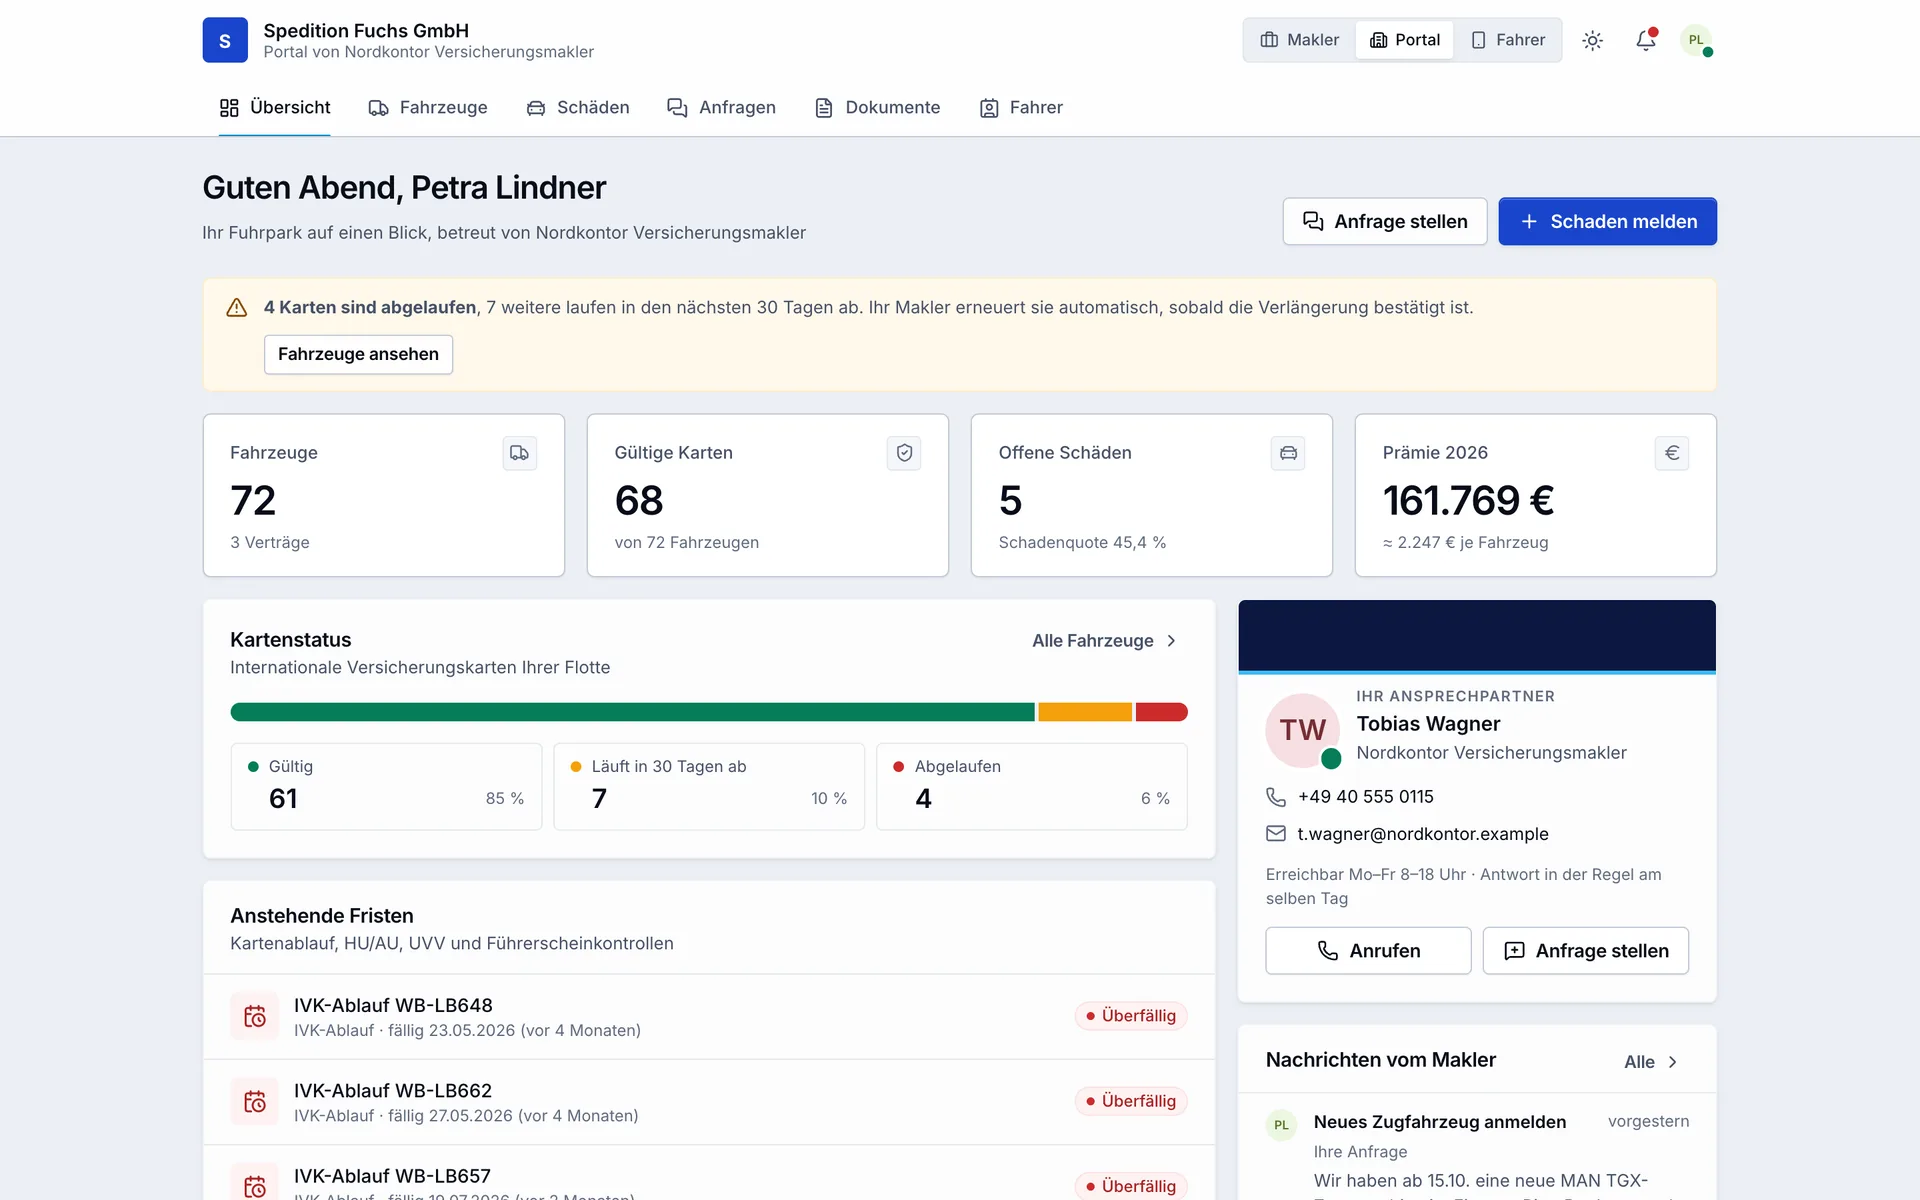The width and height of the screenshot is (1920, 1200).
Task: Switch to Fahrer view toggle
Action: point(1508,40)
